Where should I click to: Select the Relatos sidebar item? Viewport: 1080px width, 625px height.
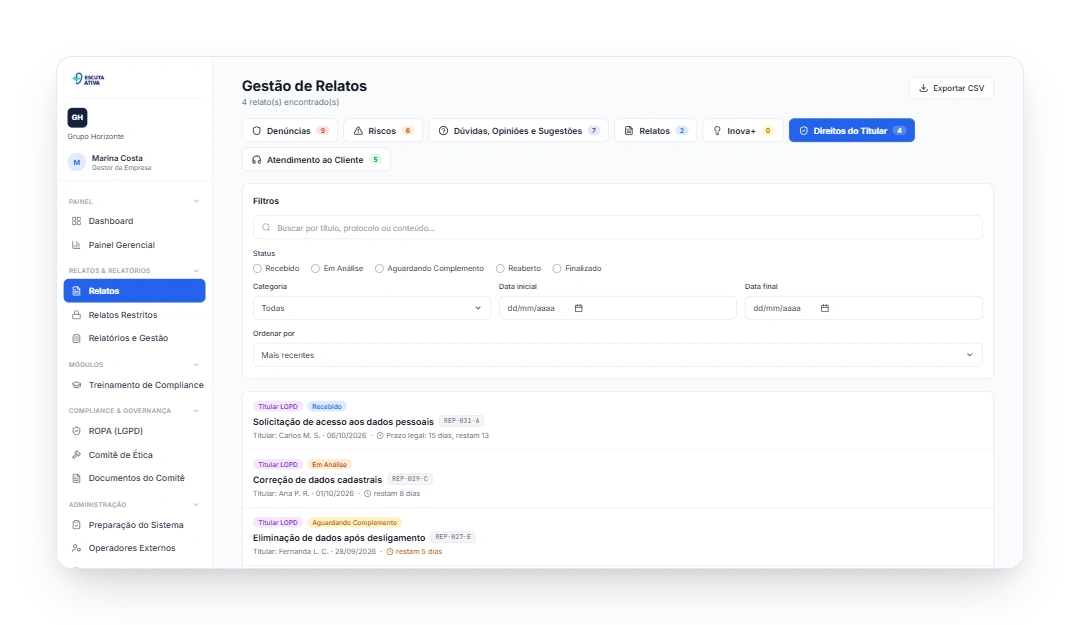pos(134,291)
